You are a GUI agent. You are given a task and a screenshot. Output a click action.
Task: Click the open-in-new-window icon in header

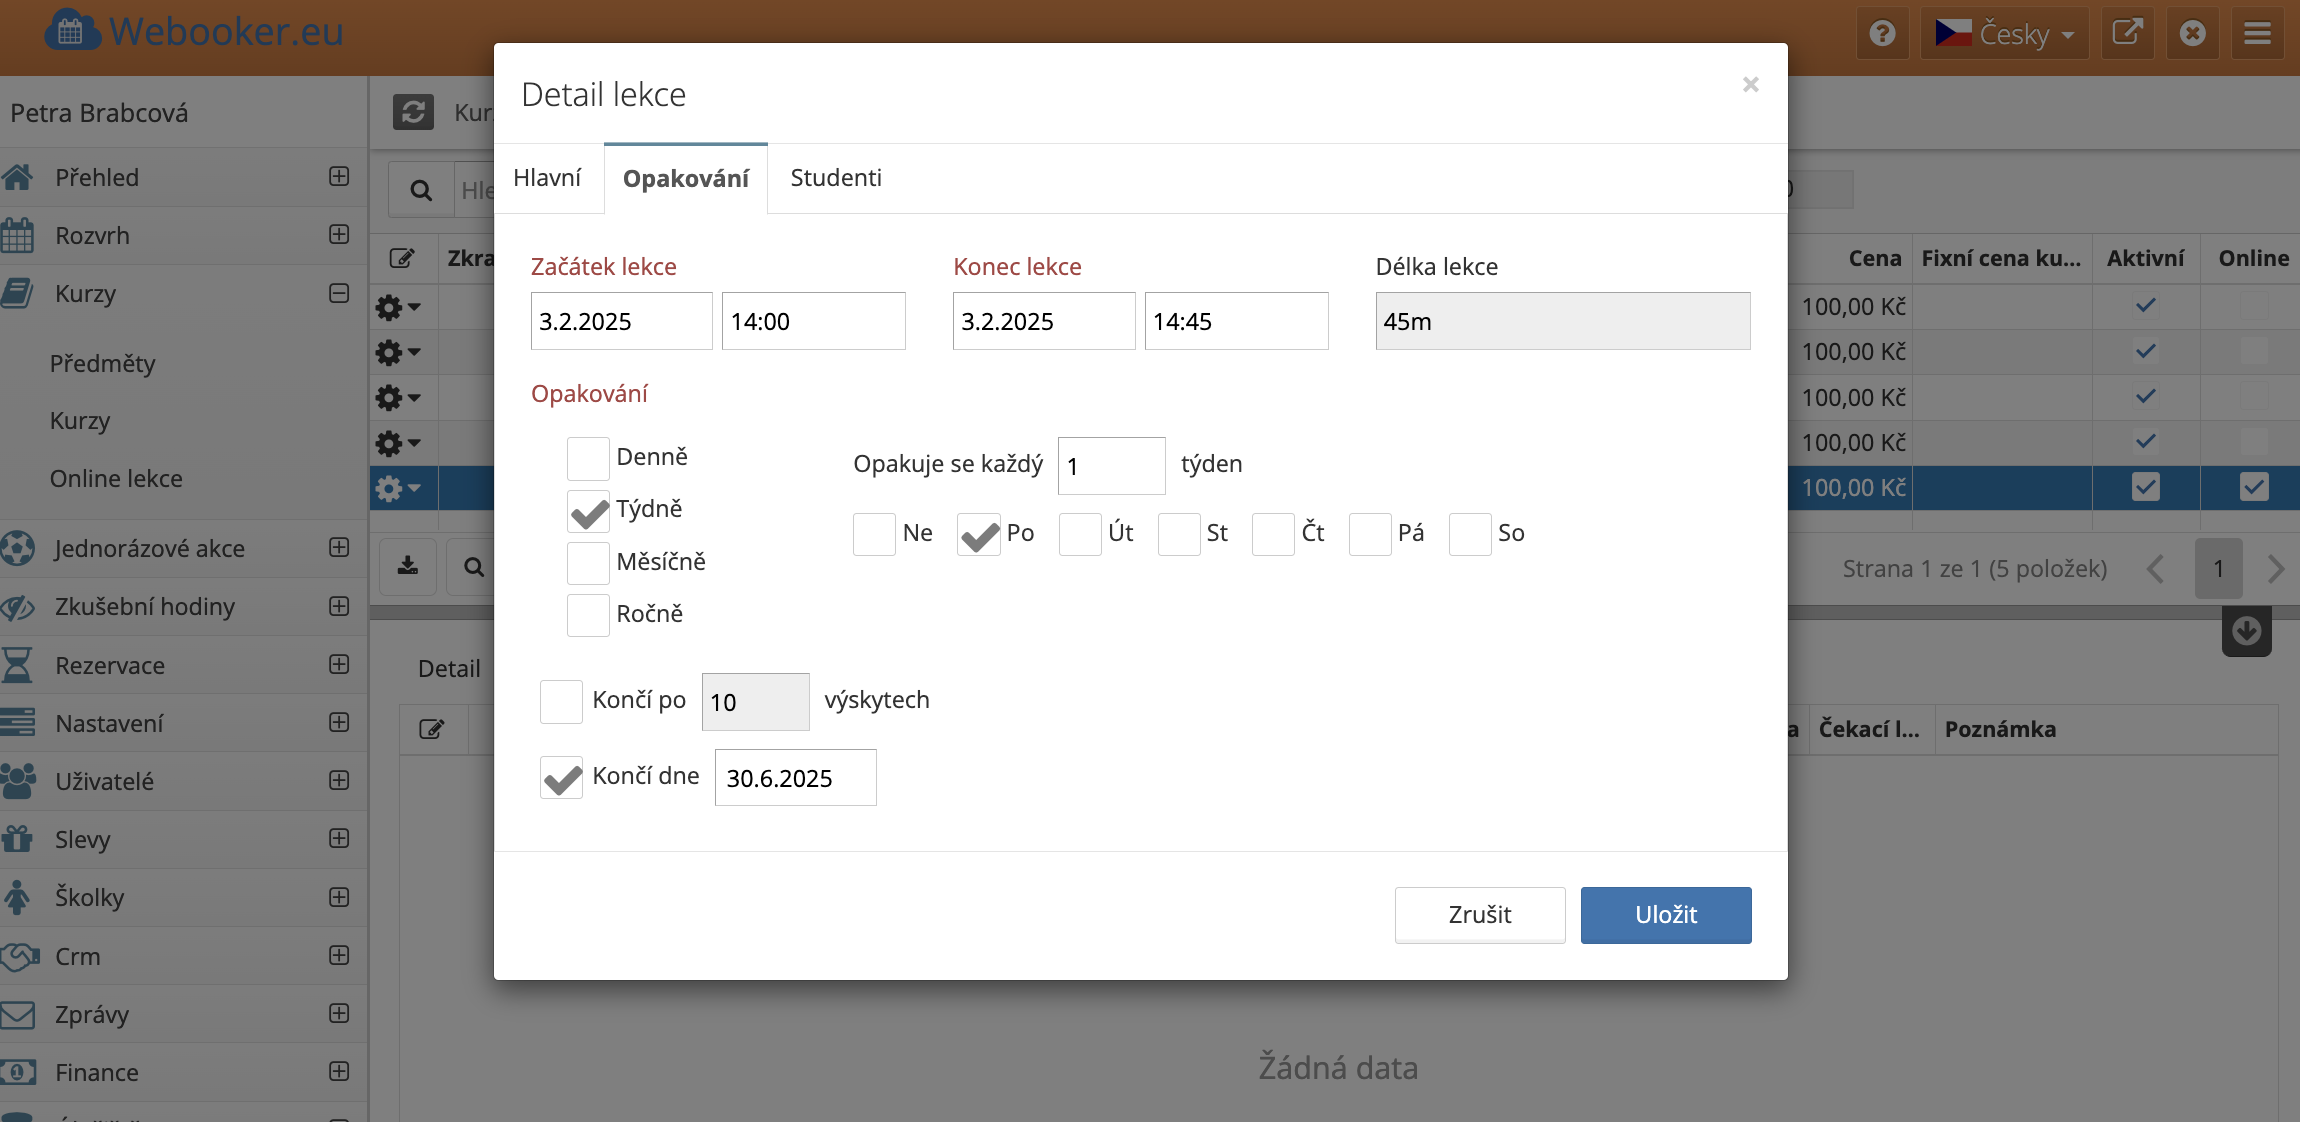[2126, 34]
